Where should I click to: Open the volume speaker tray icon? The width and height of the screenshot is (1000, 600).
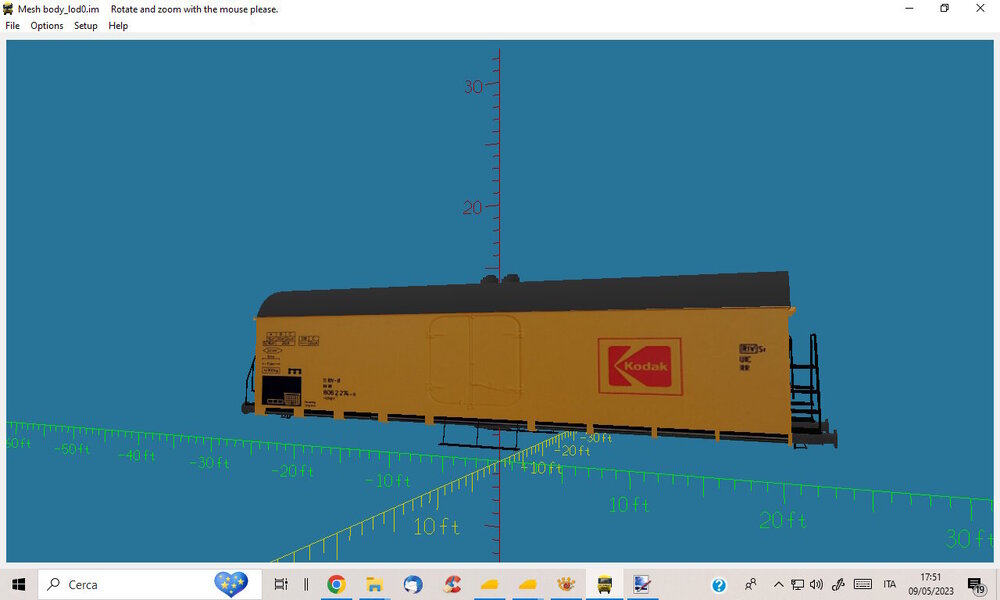pyautogui.click(x=816, y=584)
